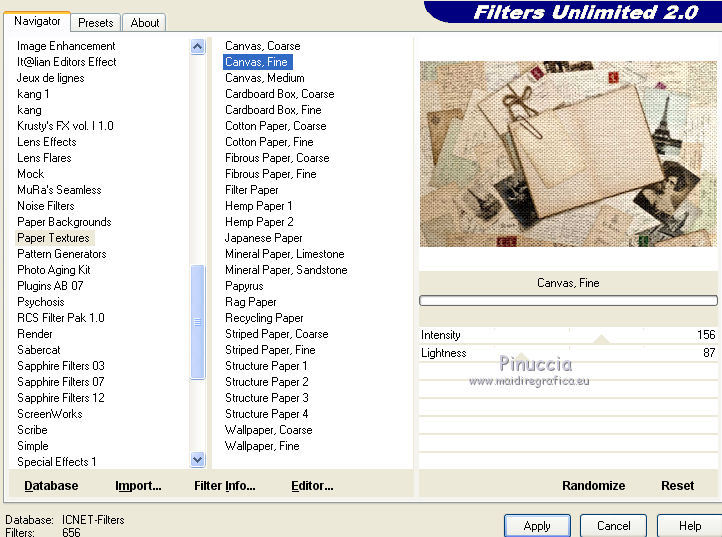Choose Canvas, Coarse filter
The height and width of the screenshot is (537, 722).
pos(262,46)
